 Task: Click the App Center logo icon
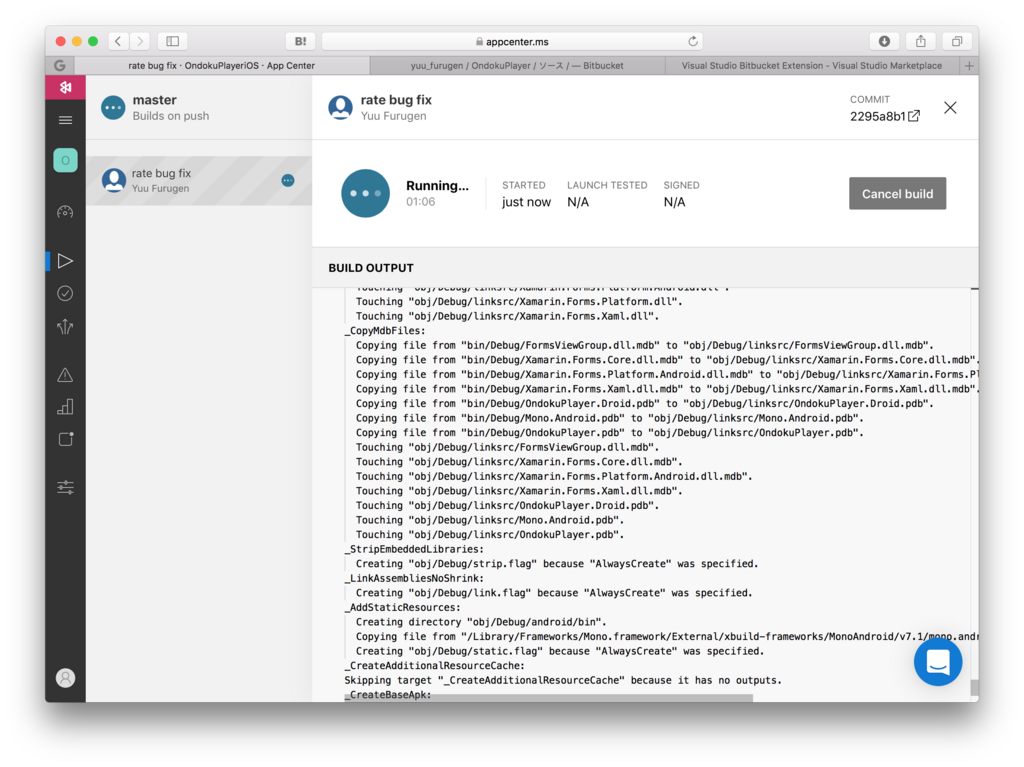(x=65, y=87)
